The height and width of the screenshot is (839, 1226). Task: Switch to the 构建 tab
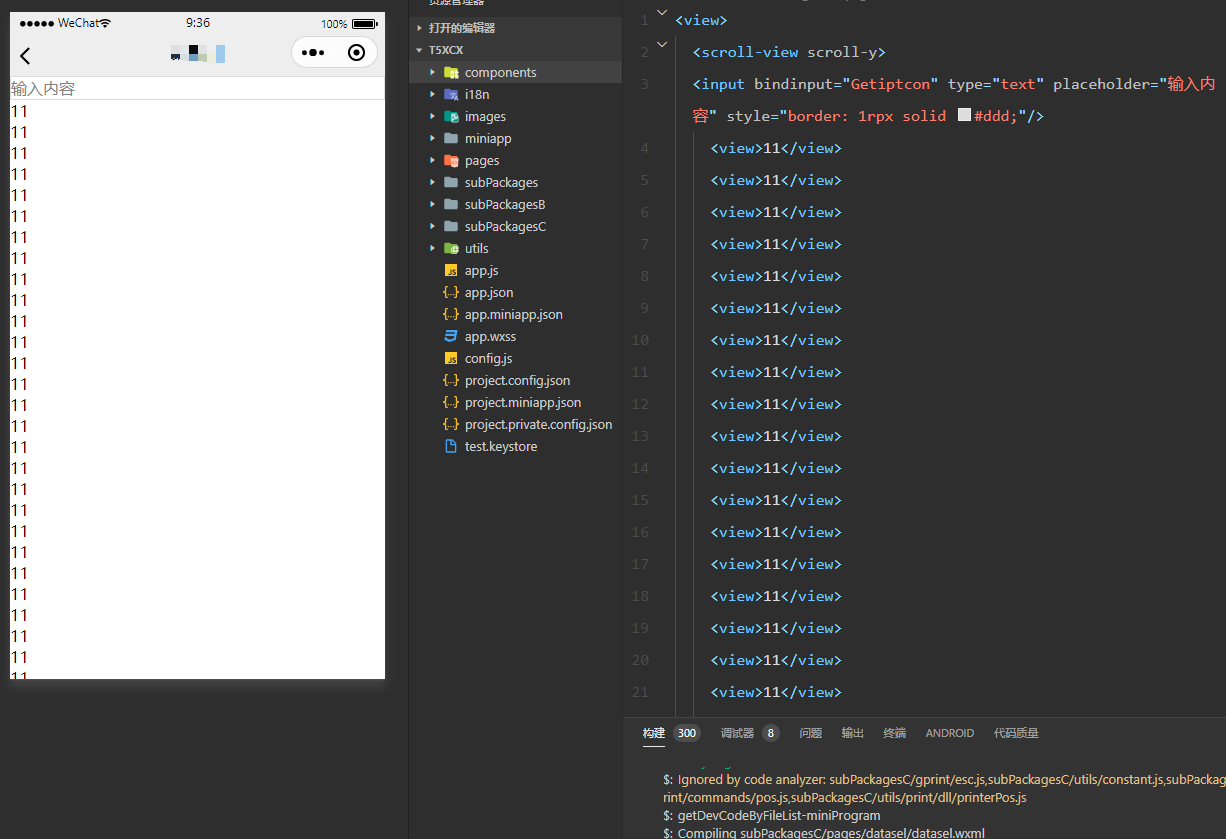[x=654, y=733]
